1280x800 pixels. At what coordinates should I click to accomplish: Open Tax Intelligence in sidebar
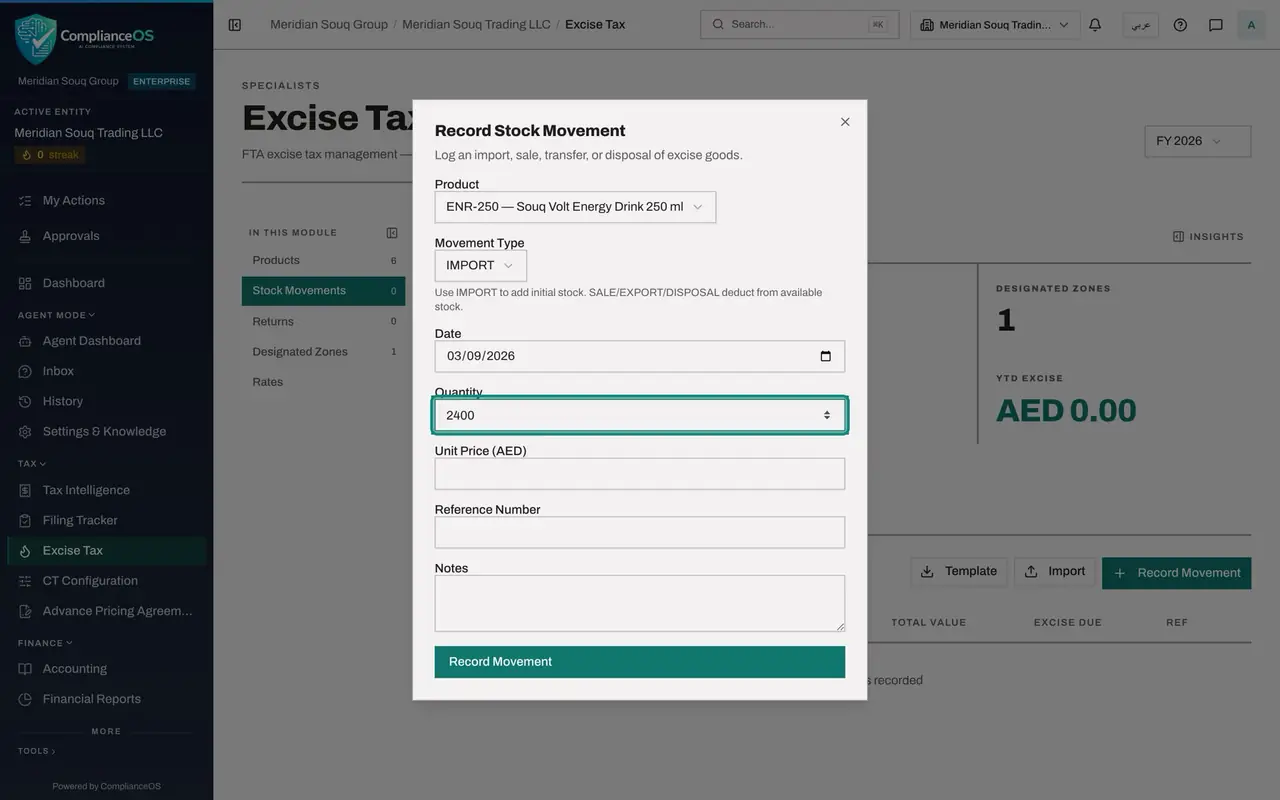tap(106, 490)
